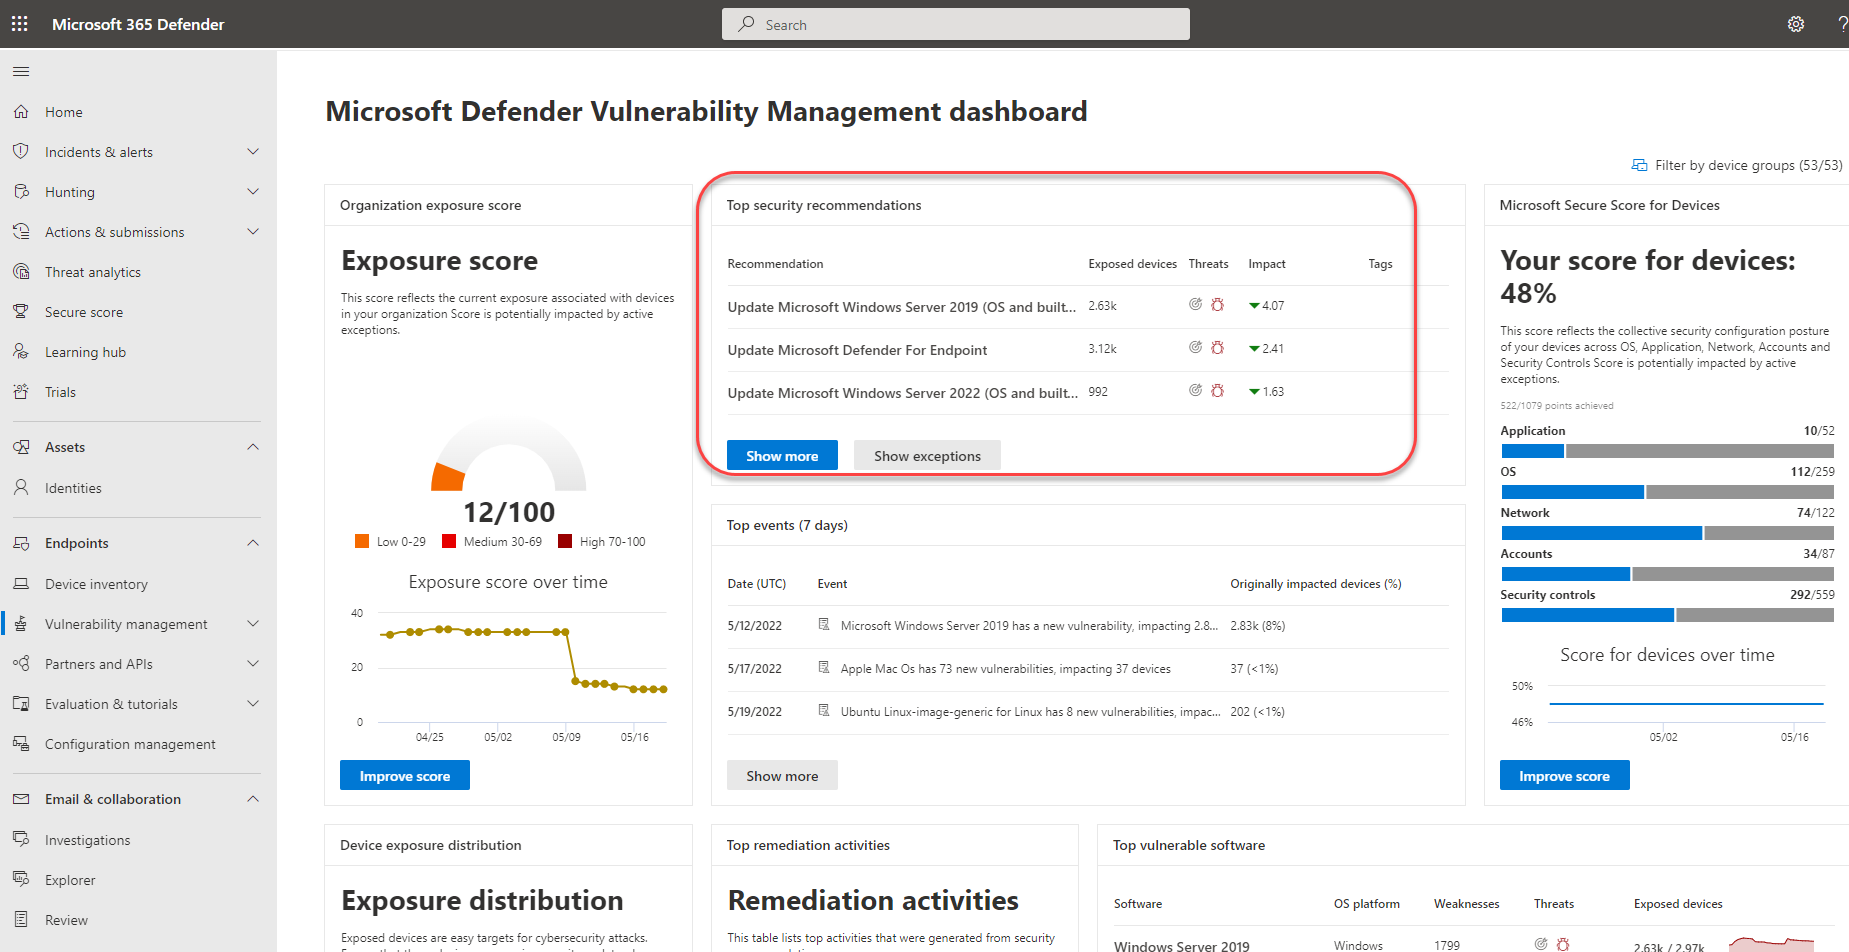Click the Identities person icon
1849x952 pixels.
(21, 487)
